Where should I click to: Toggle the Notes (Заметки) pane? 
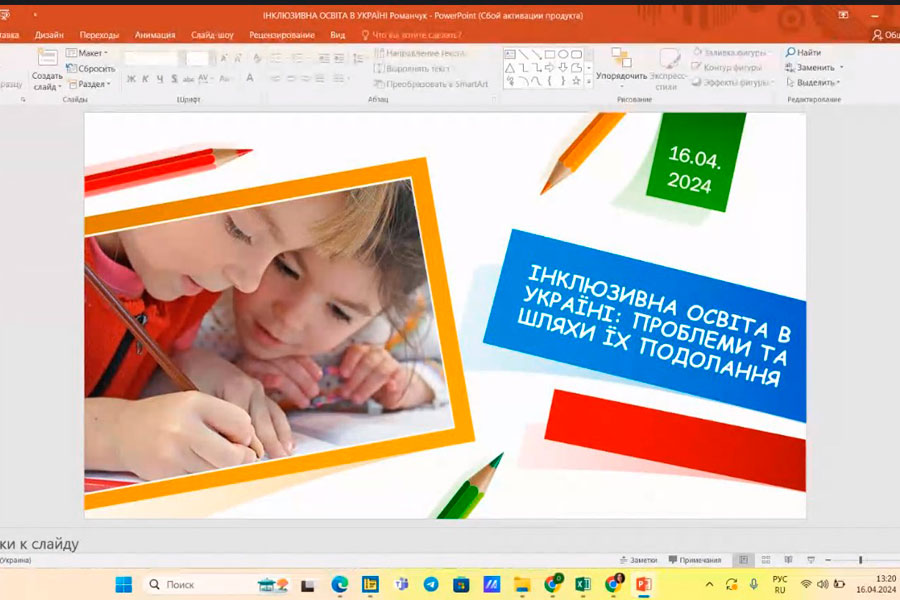(638, 560)
